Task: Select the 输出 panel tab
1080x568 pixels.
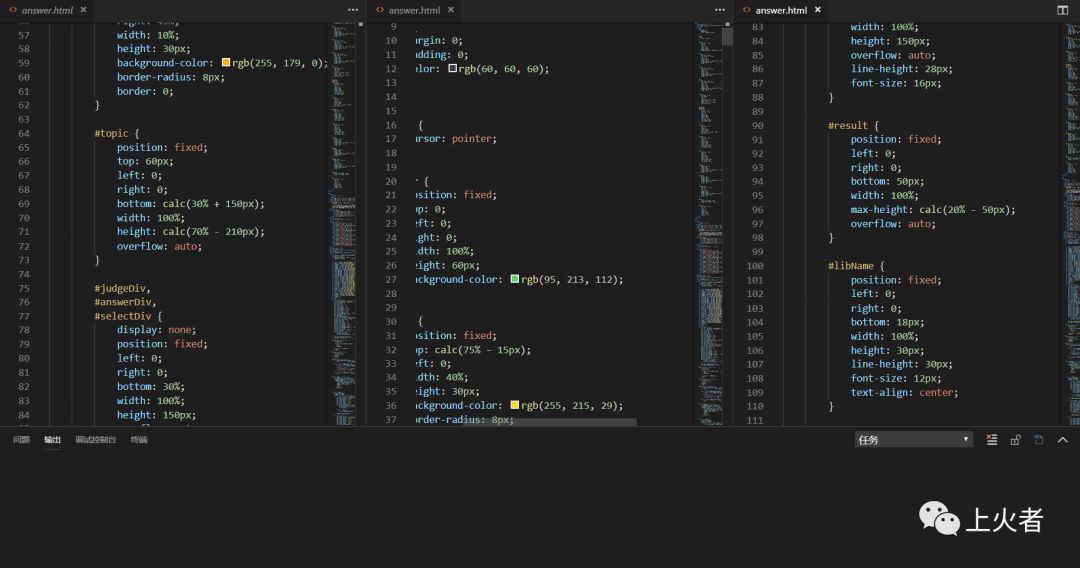Action: pyautogui.click(x=52, y=440)
